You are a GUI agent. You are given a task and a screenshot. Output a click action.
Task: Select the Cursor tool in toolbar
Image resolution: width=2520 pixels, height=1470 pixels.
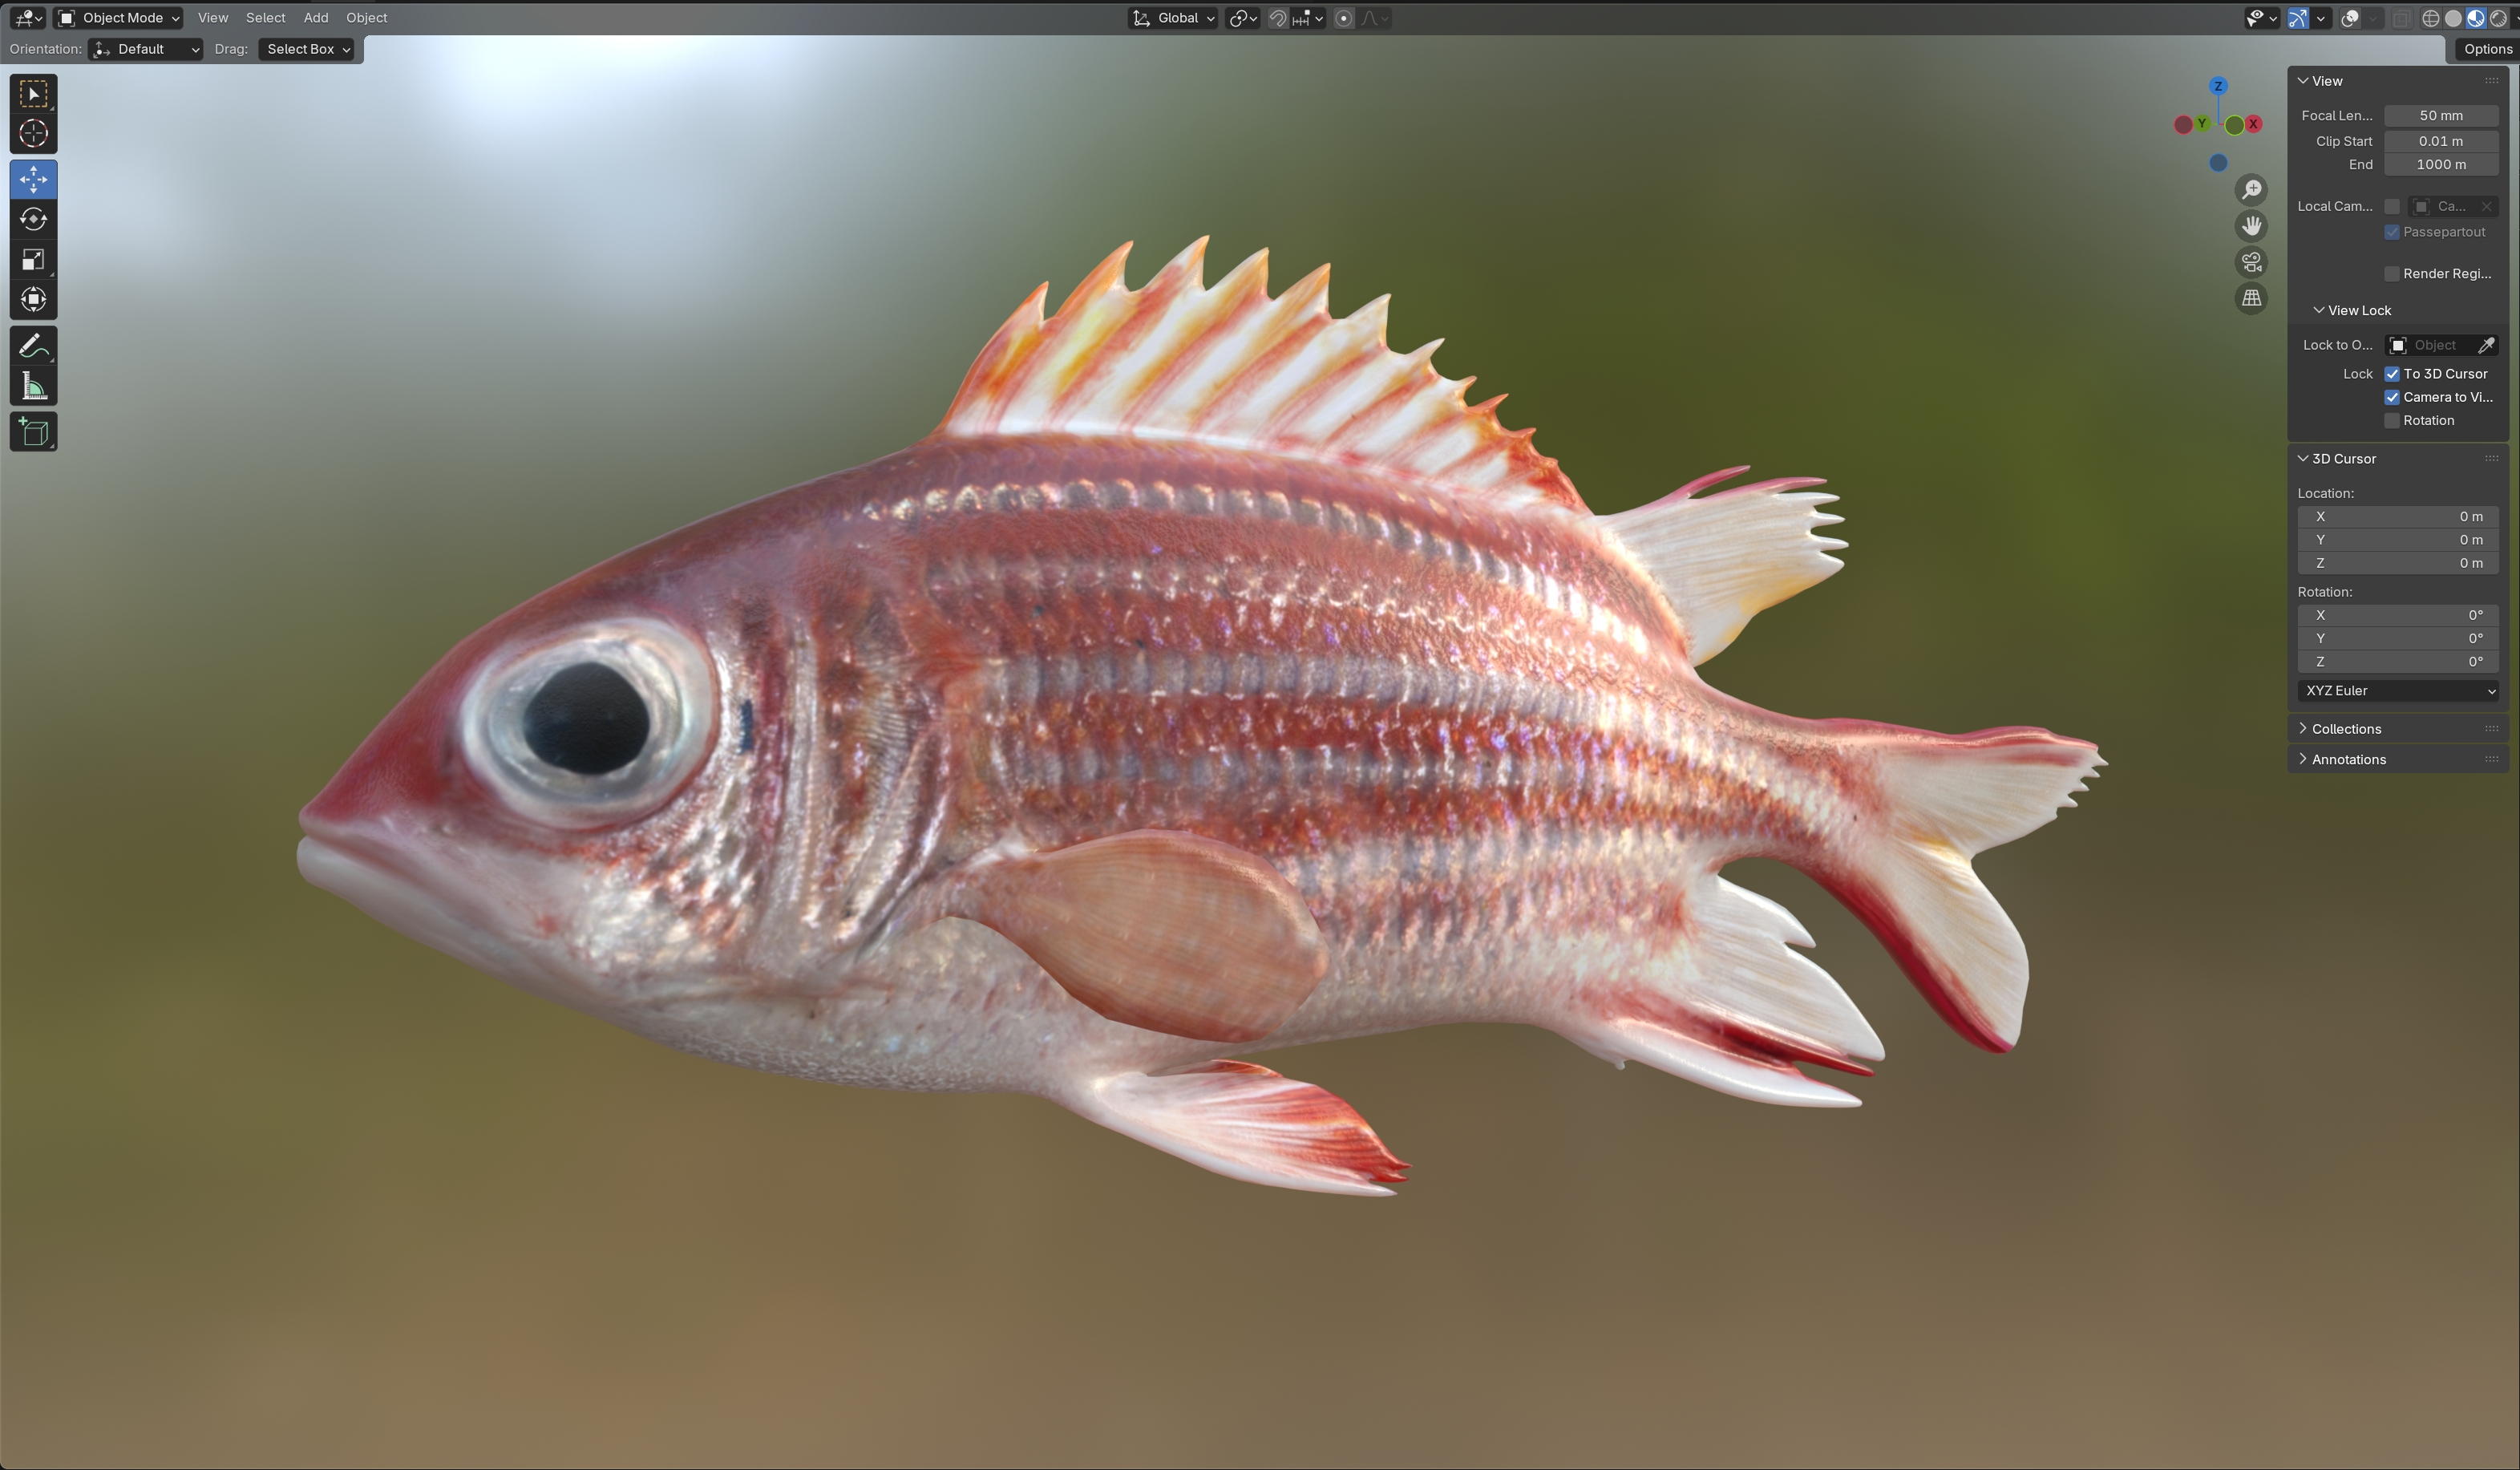coord(33,134)
